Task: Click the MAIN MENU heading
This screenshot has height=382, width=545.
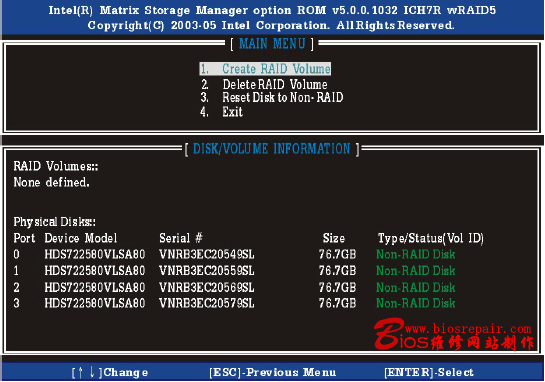Action: [x=272, y=44]
